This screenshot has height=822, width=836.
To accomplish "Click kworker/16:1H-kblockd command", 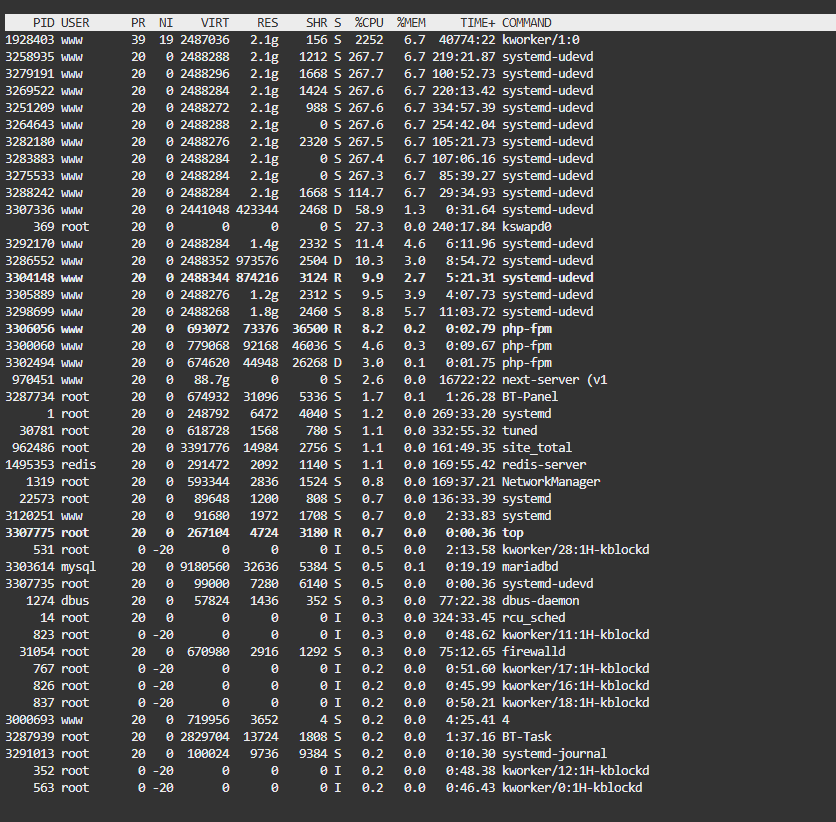I will click(x=576, y=686).
